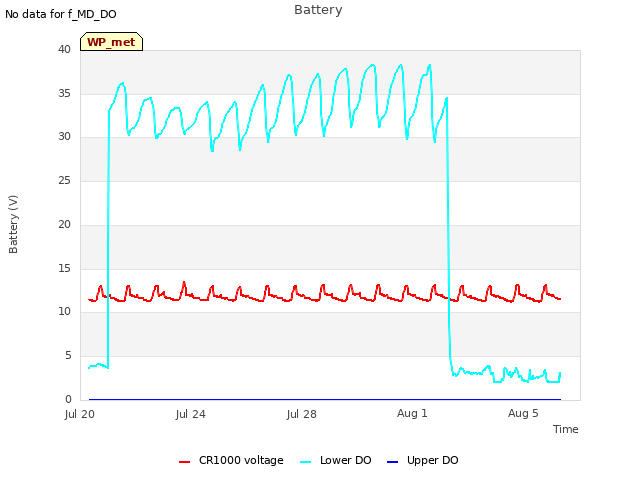Click the 35 y-axis tick label
The image size is (640, 480).
click(x=64, y=93)
